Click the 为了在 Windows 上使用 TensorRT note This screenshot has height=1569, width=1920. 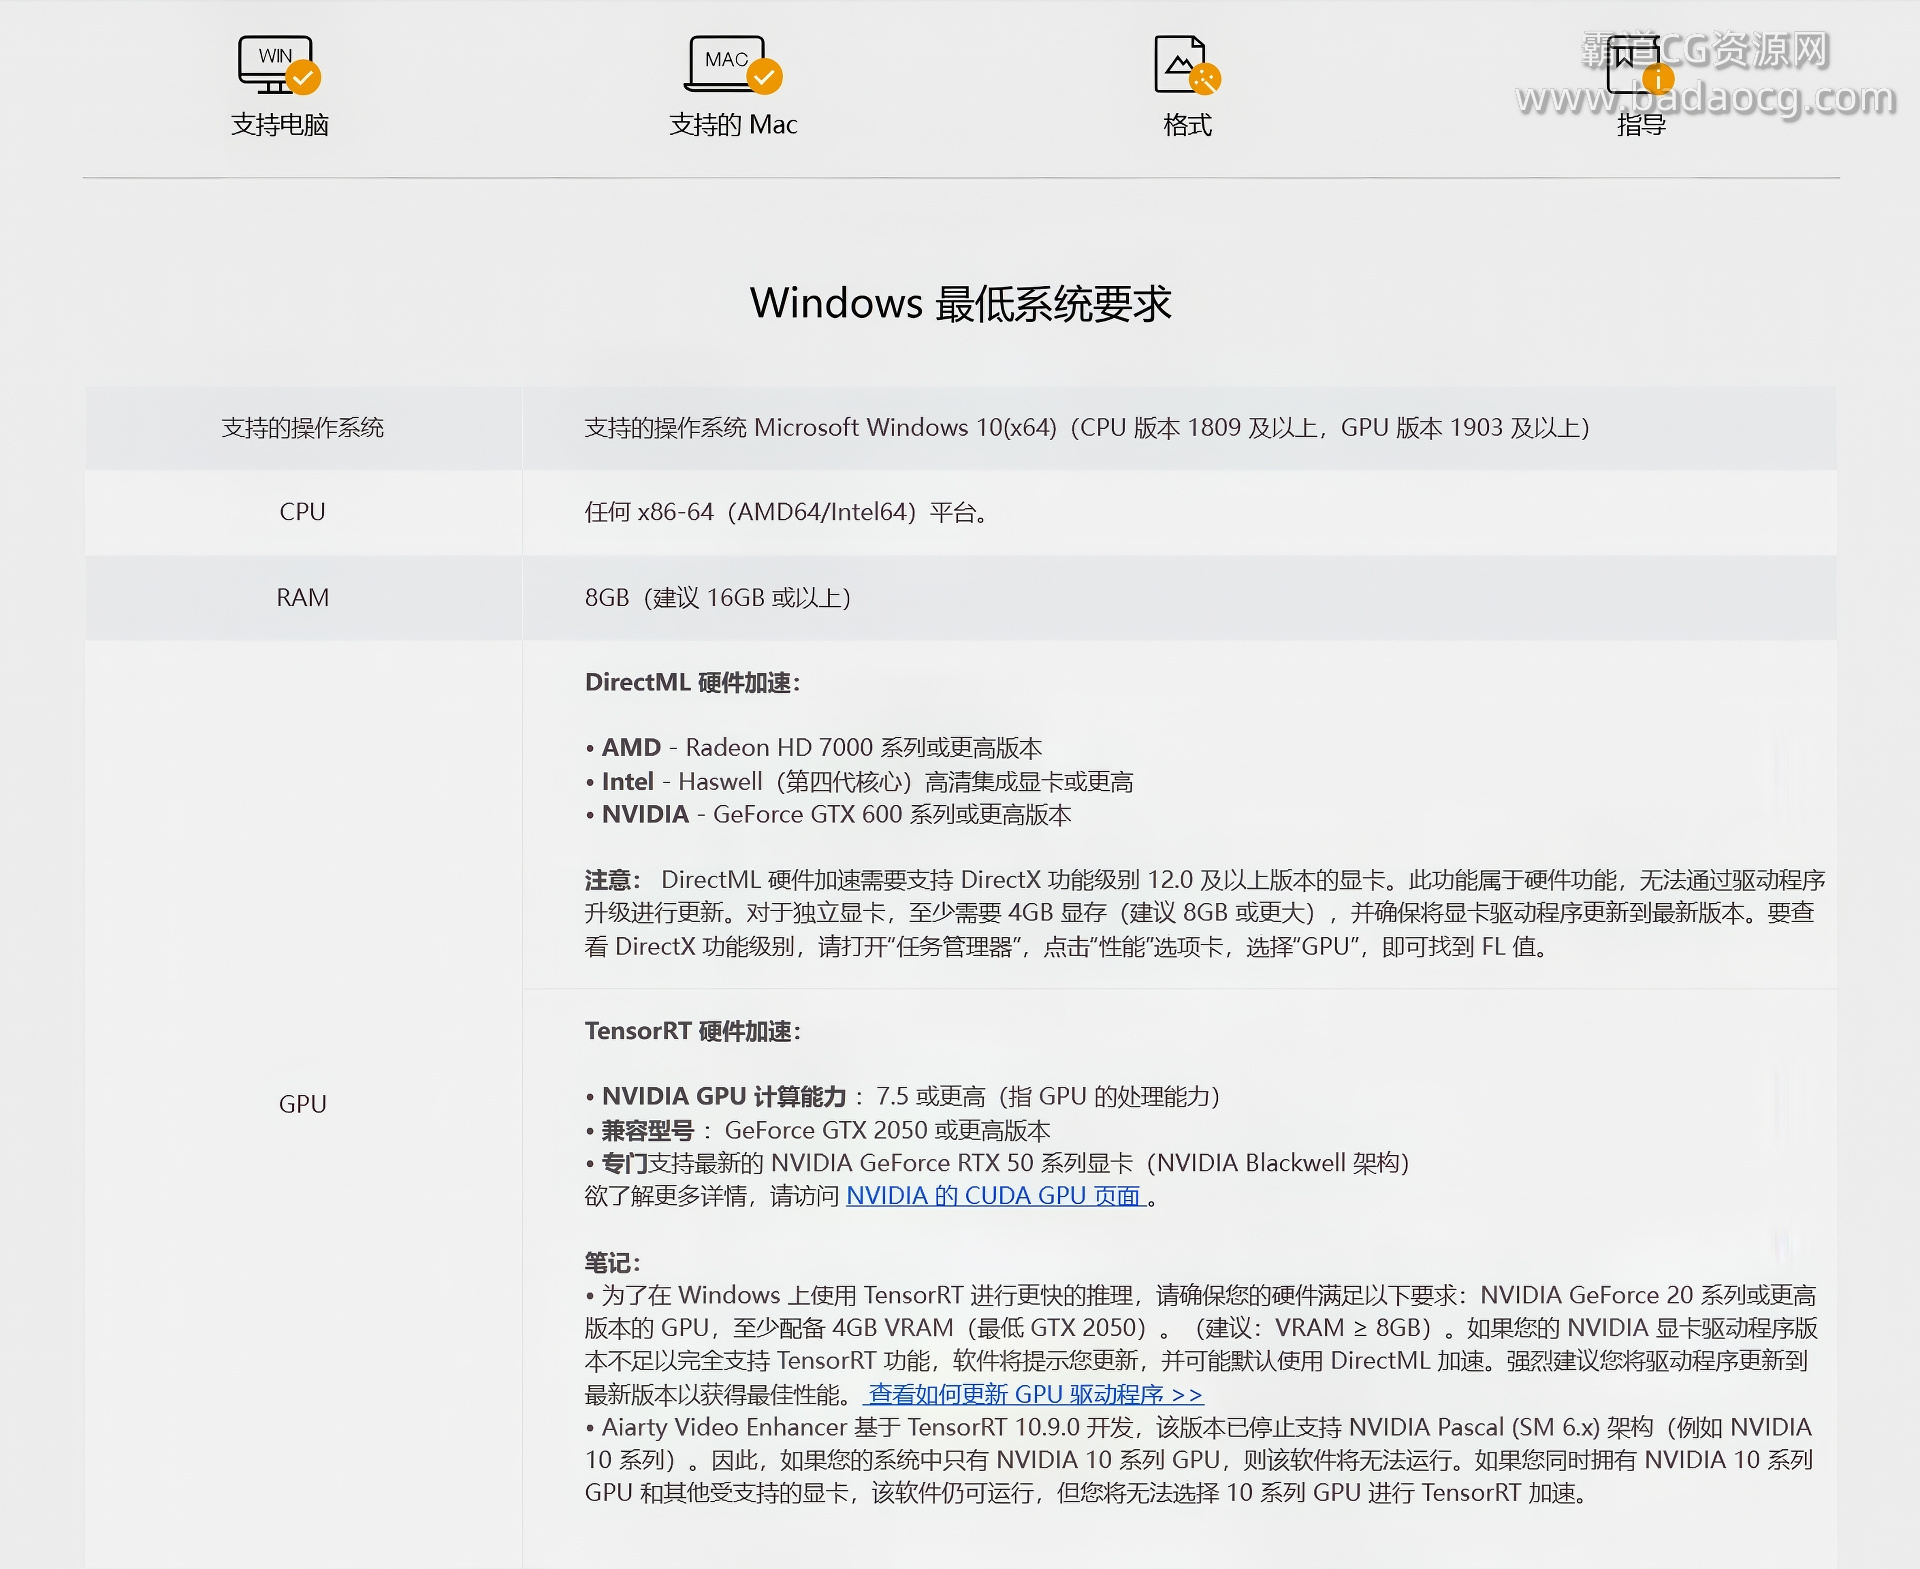[x=1201, y=1345]
